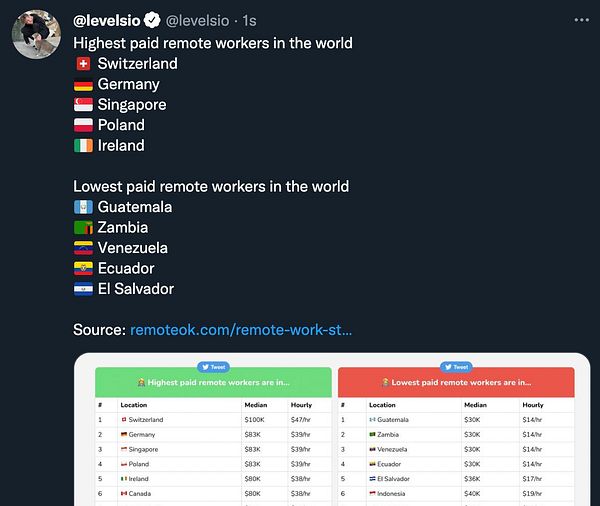Click the green Highest paid remote workers header
The height and width of the screenshot is (506, 600).
[211, 382]
